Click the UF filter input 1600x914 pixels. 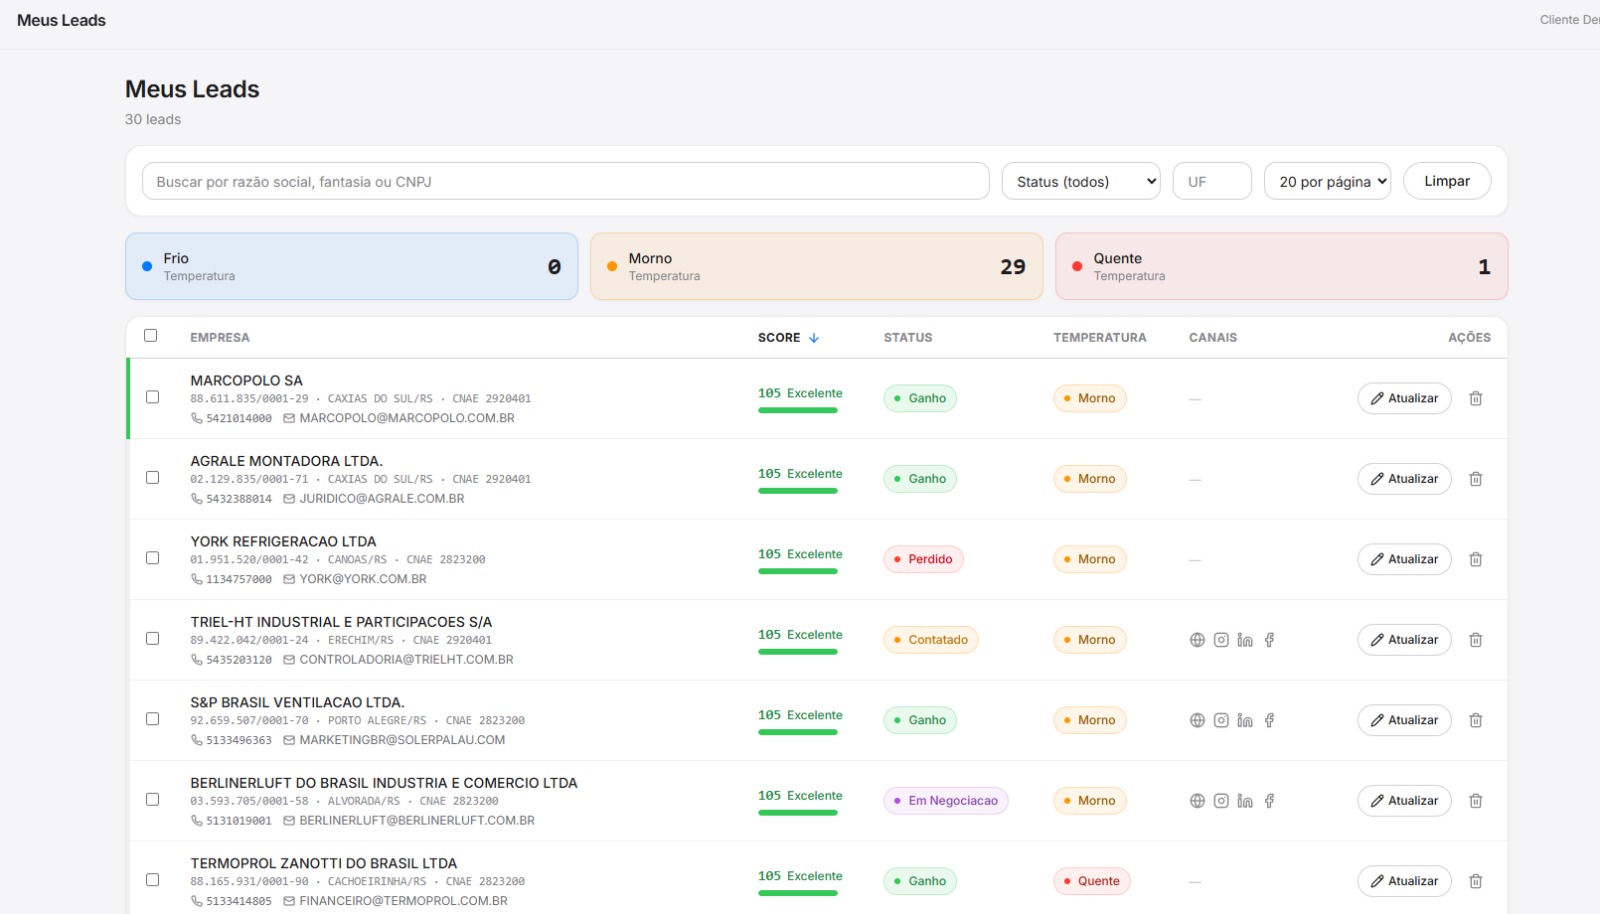(x=1212, y=181)
